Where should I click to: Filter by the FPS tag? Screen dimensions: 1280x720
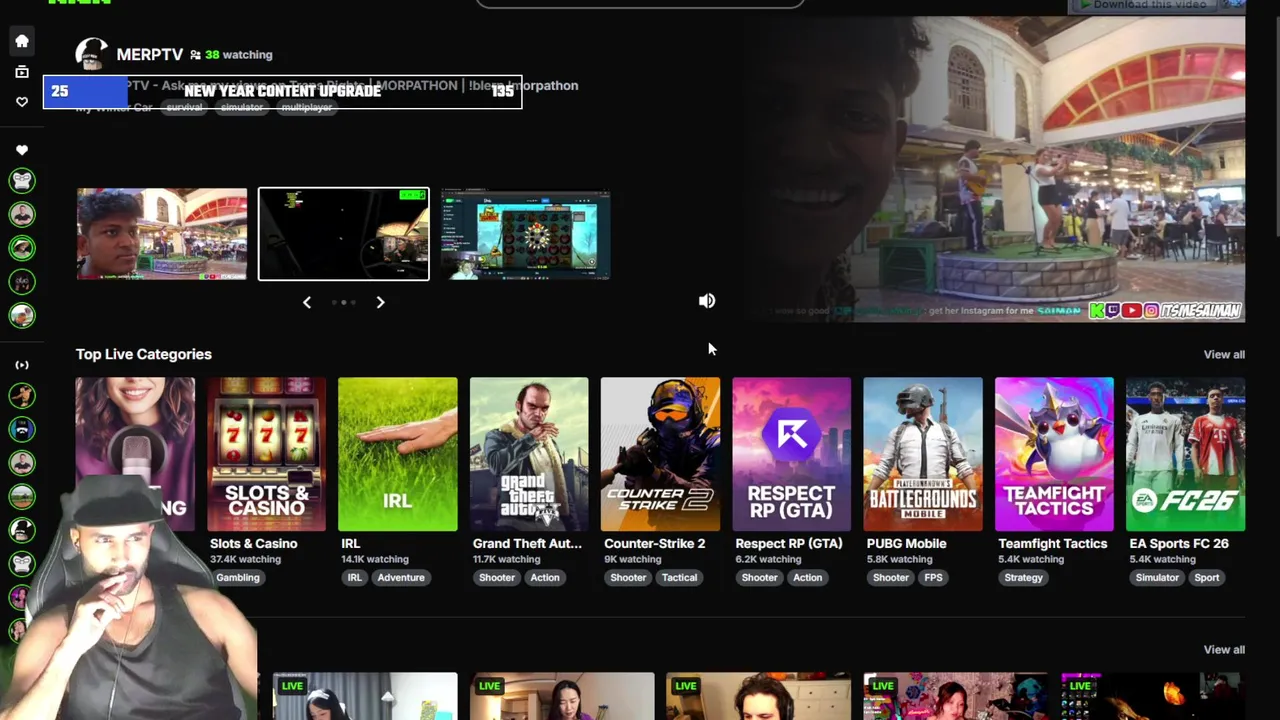(933, 577)
